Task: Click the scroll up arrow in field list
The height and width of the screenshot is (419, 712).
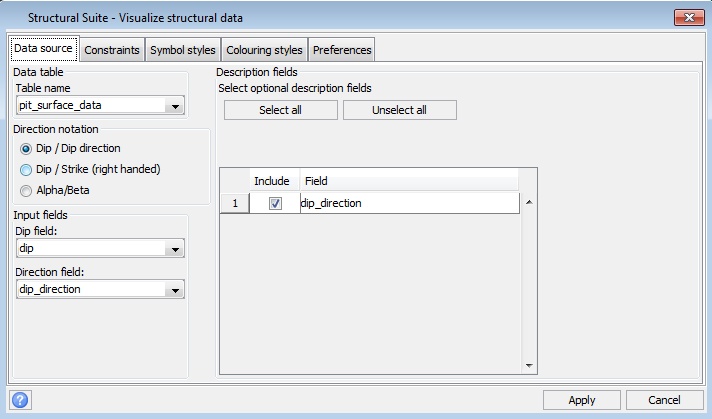Action: 529,203
